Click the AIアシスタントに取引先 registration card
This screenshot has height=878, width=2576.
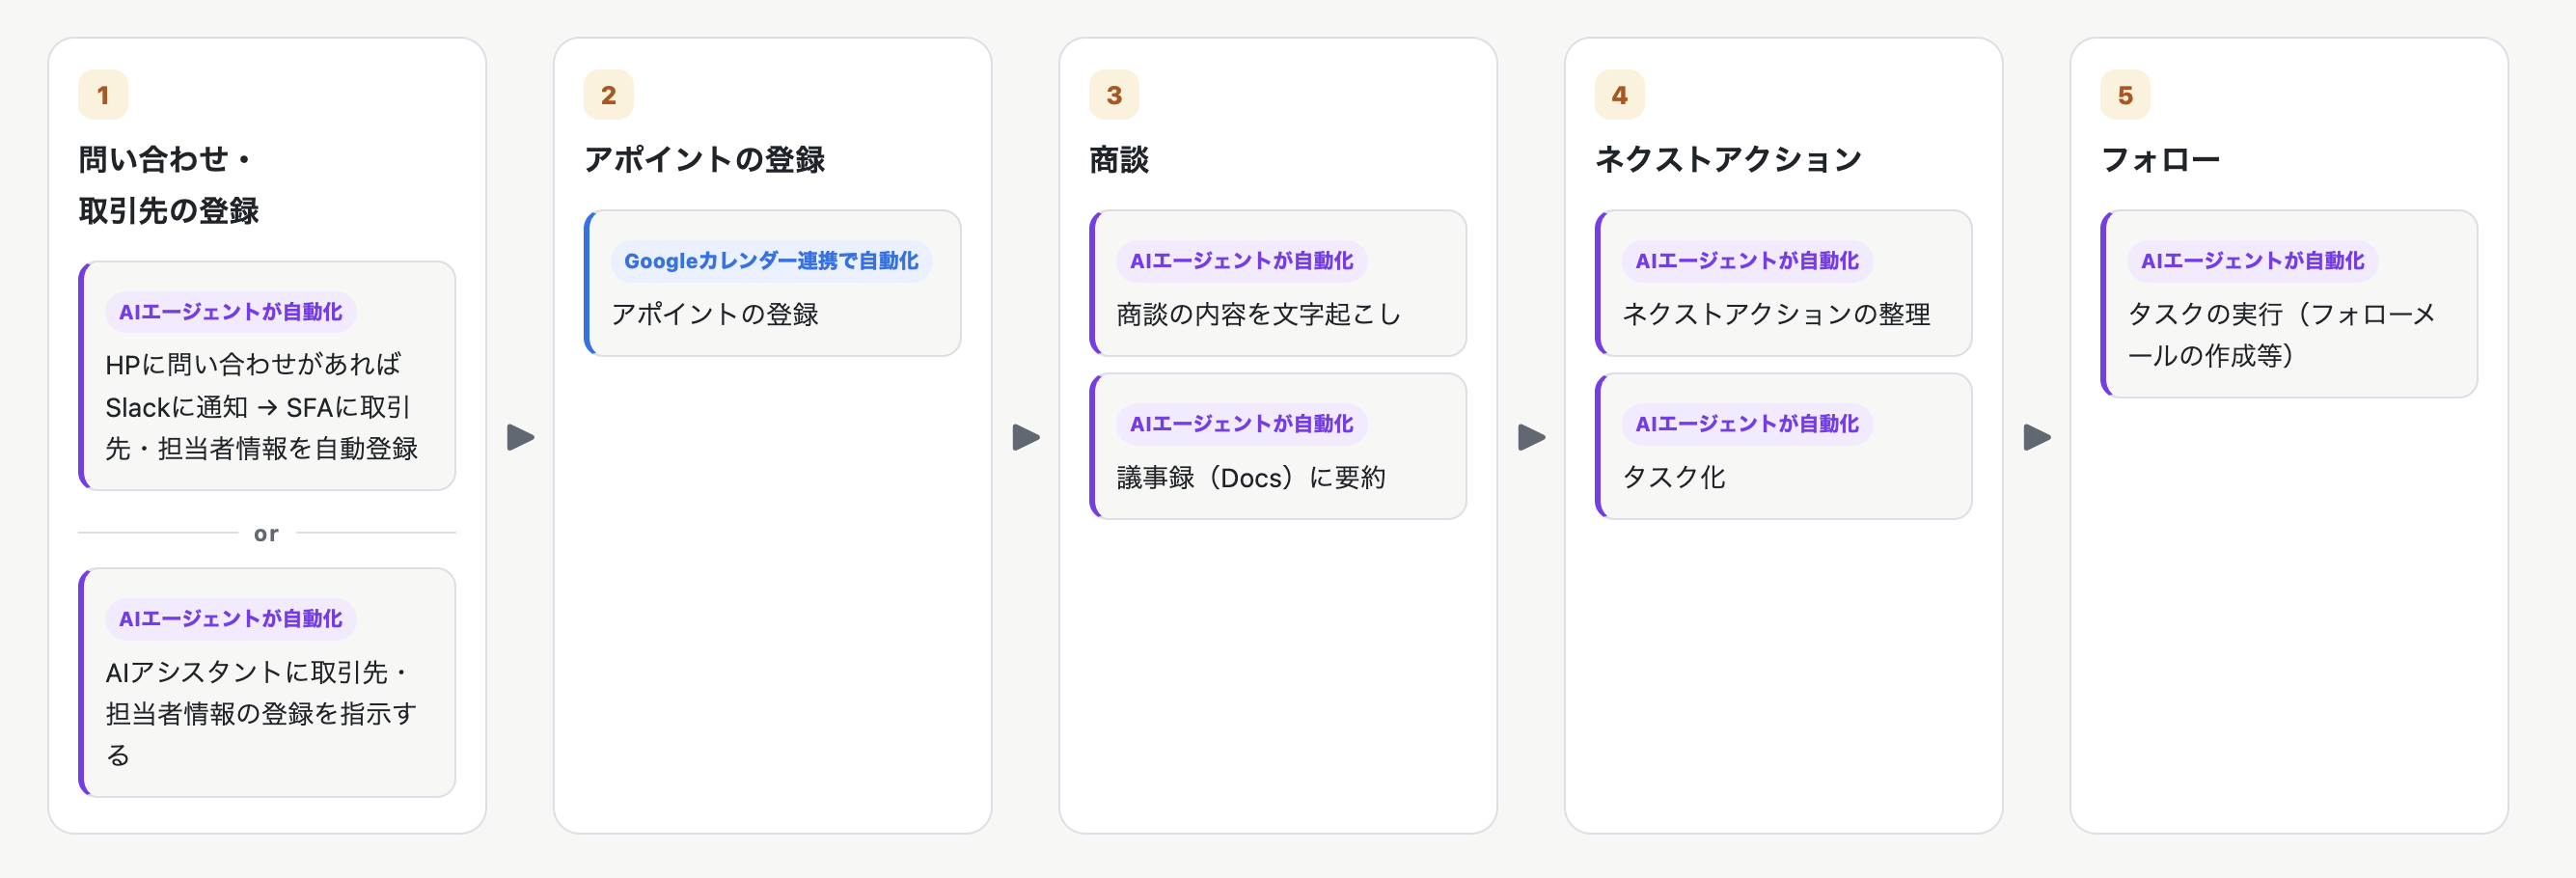(267, 683)
